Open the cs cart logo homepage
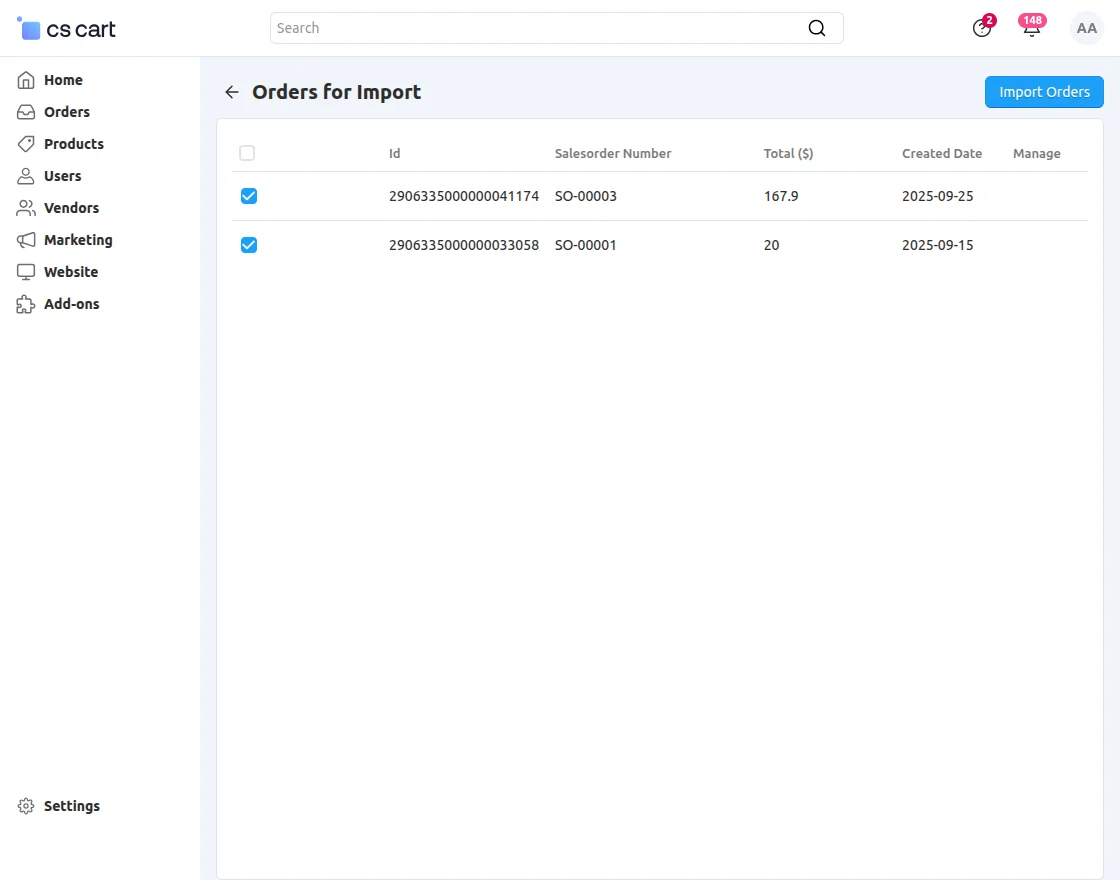The width and height of the screenshot is (1120, 880). [65, 28]
